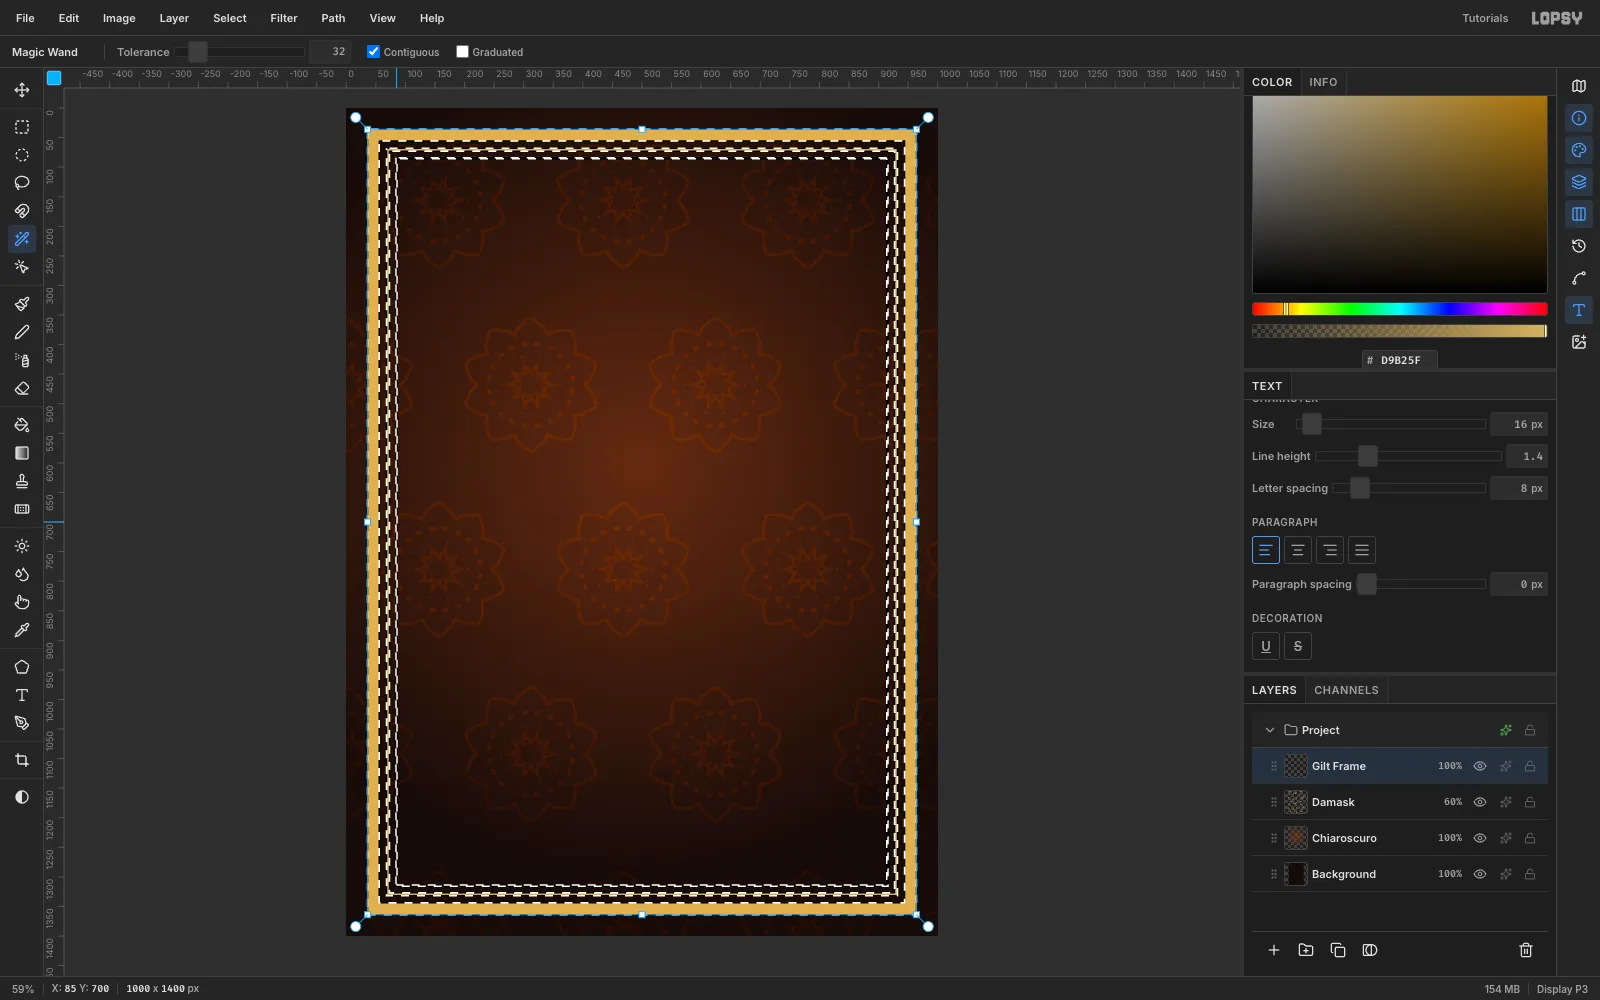Toggle the Color palette panel icon
Viewport: 1600px width, 1000px height.
pos(1579,150)
